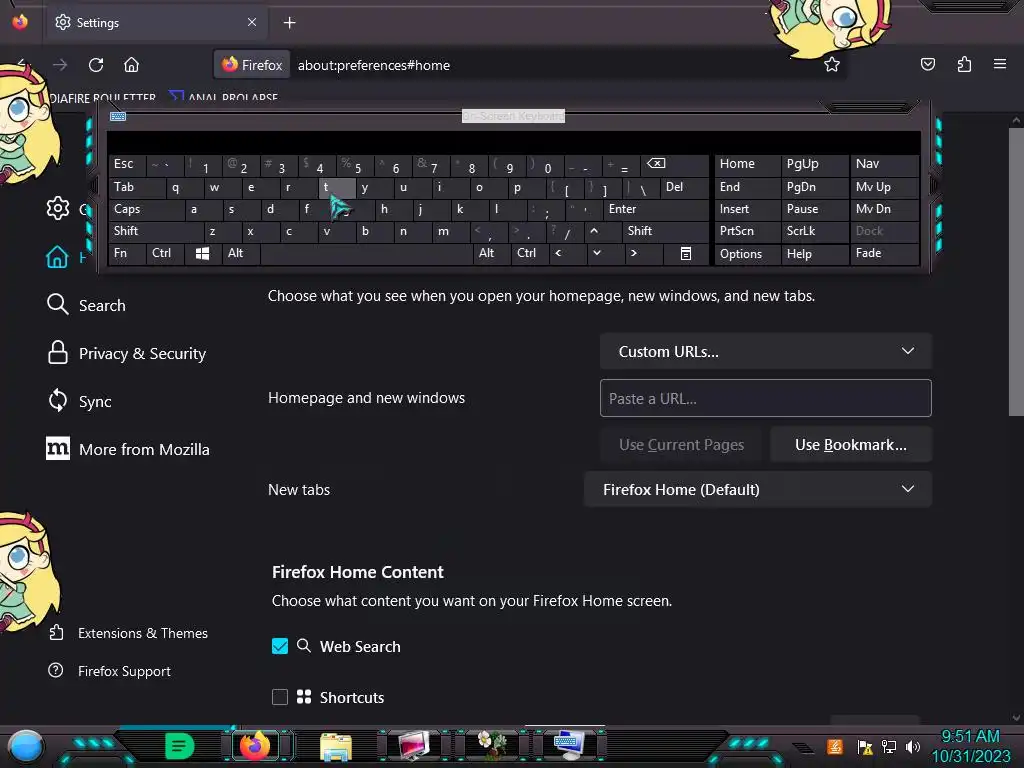Switch to Firefox in the taskbar
Screen dimensions: 1024x768
[x=255, y=745]
